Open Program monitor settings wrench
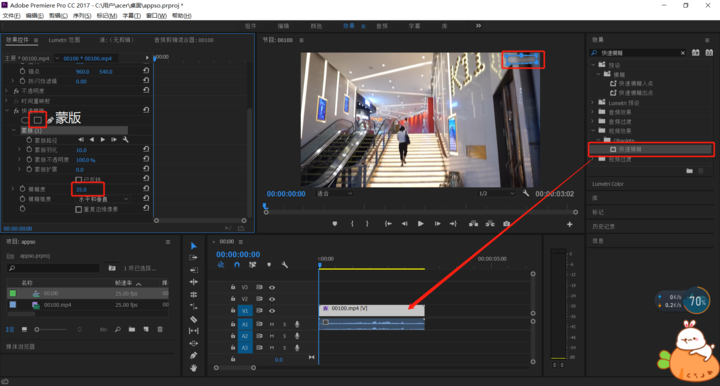 point(526,193)
